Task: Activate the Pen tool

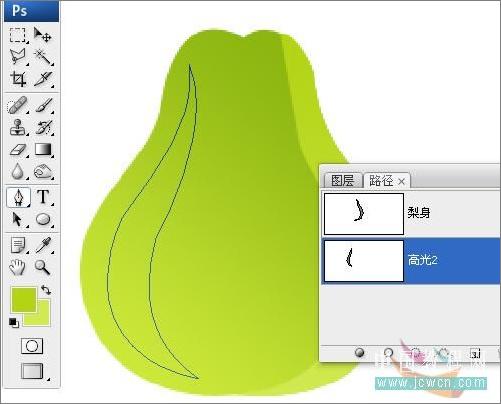Action: (19, 197)
